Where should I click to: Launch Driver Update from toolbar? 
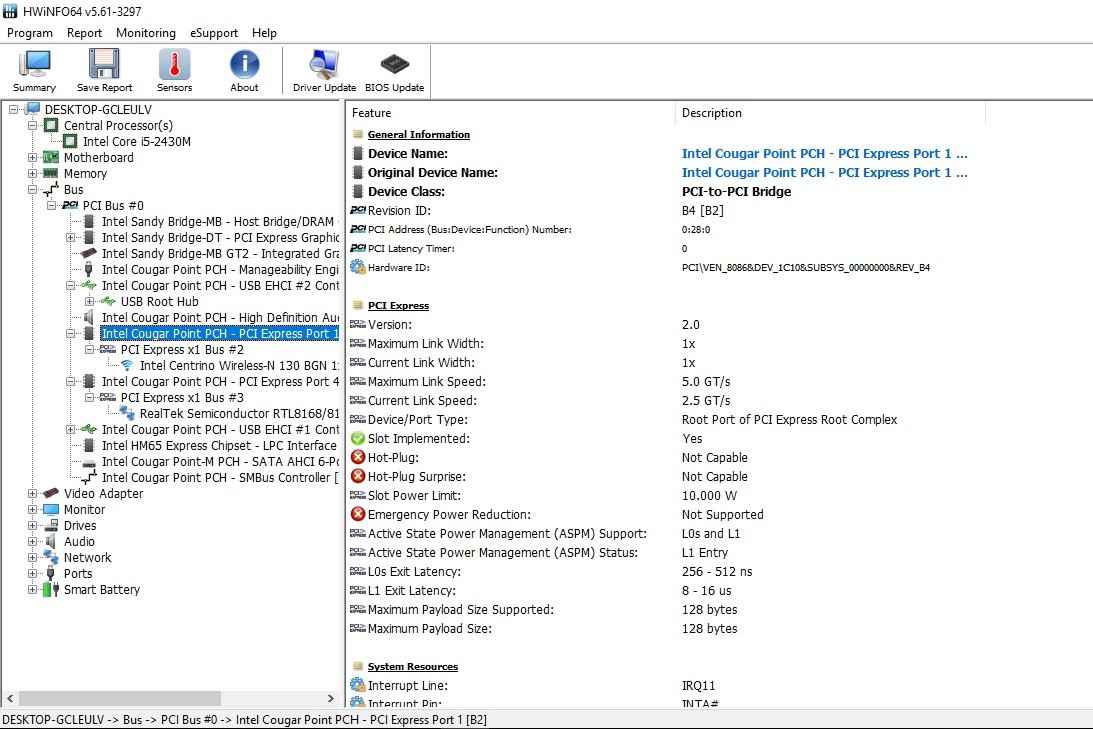pyautogui.click(x=324, y=70)
